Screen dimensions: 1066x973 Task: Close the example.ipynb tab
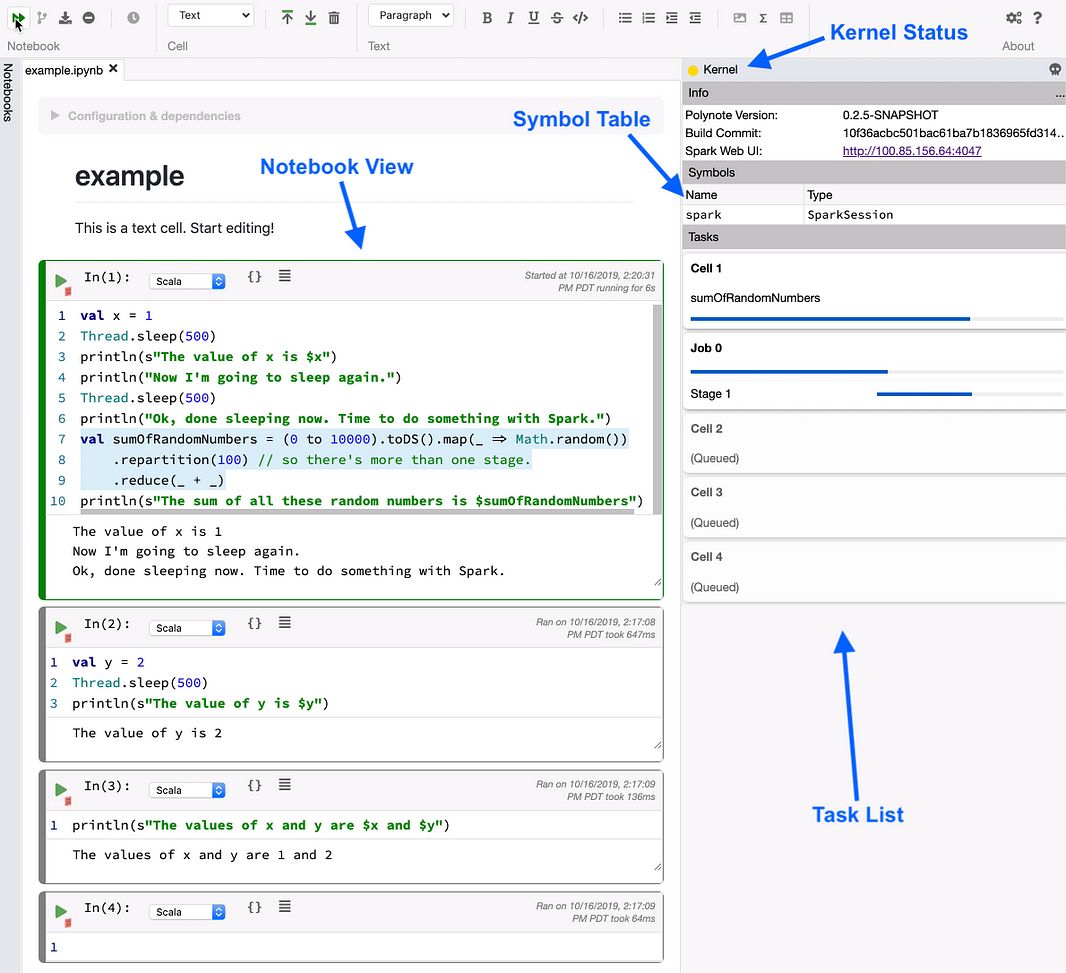click(x=114, y=69)
